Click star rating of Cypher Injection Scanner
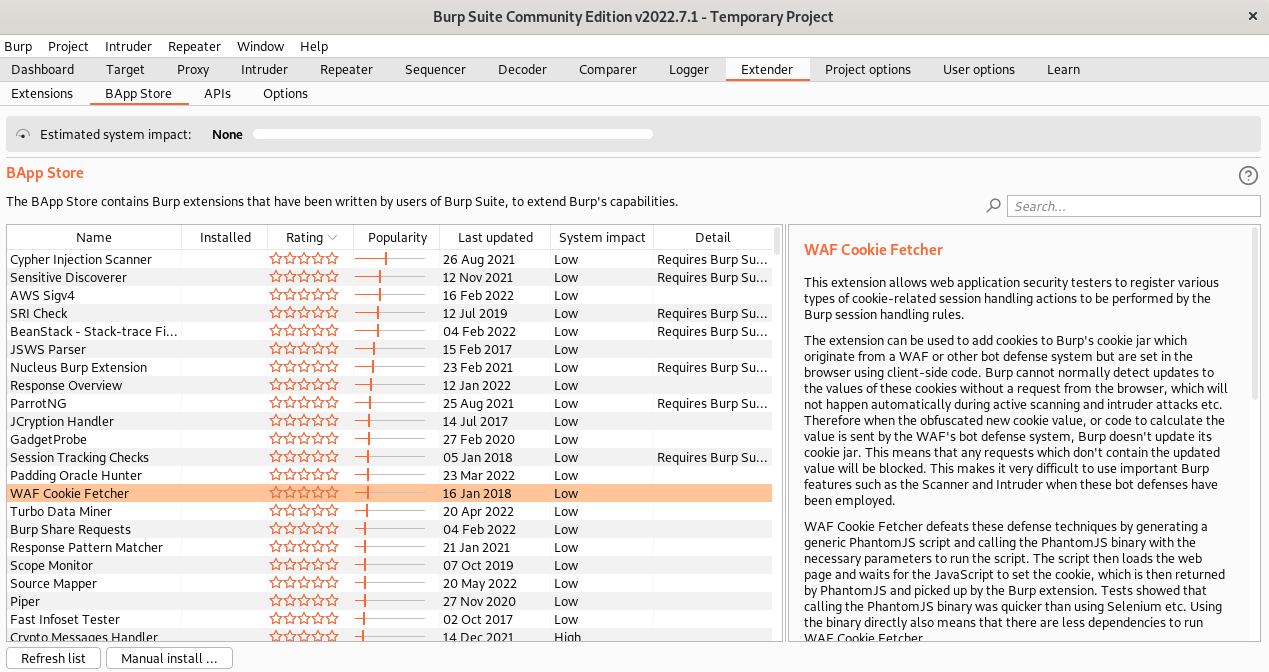 pos(304,260)
